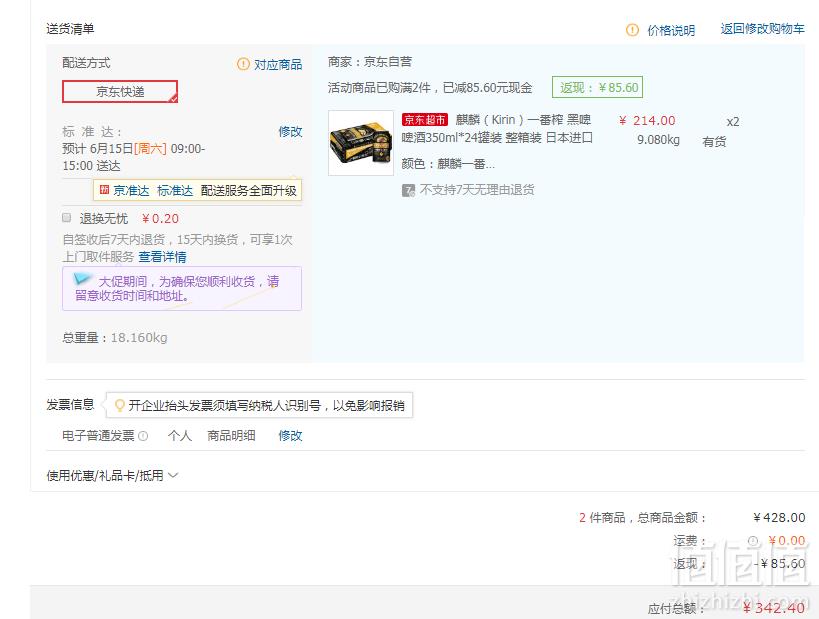Click the 商品明细 invoice content text
This screenshot has height=619, width=819.
click(231, 436)
